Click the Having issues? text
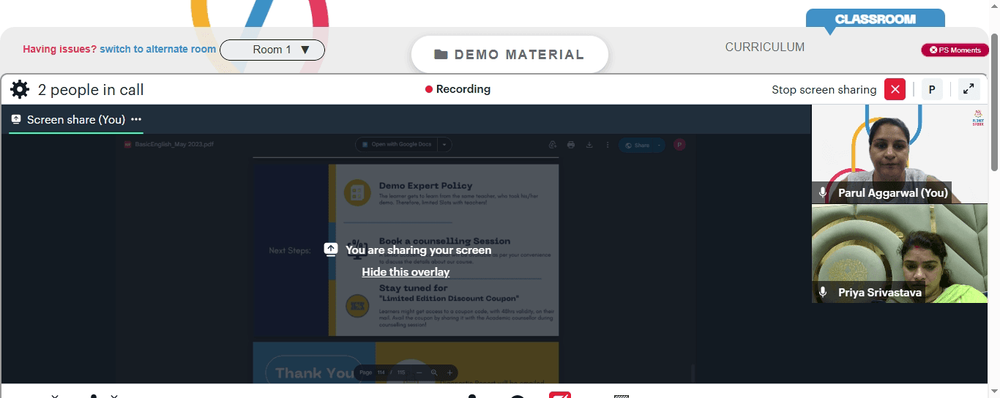The width and height of the screenshot is (1000, 398). (x=60, y=49)
